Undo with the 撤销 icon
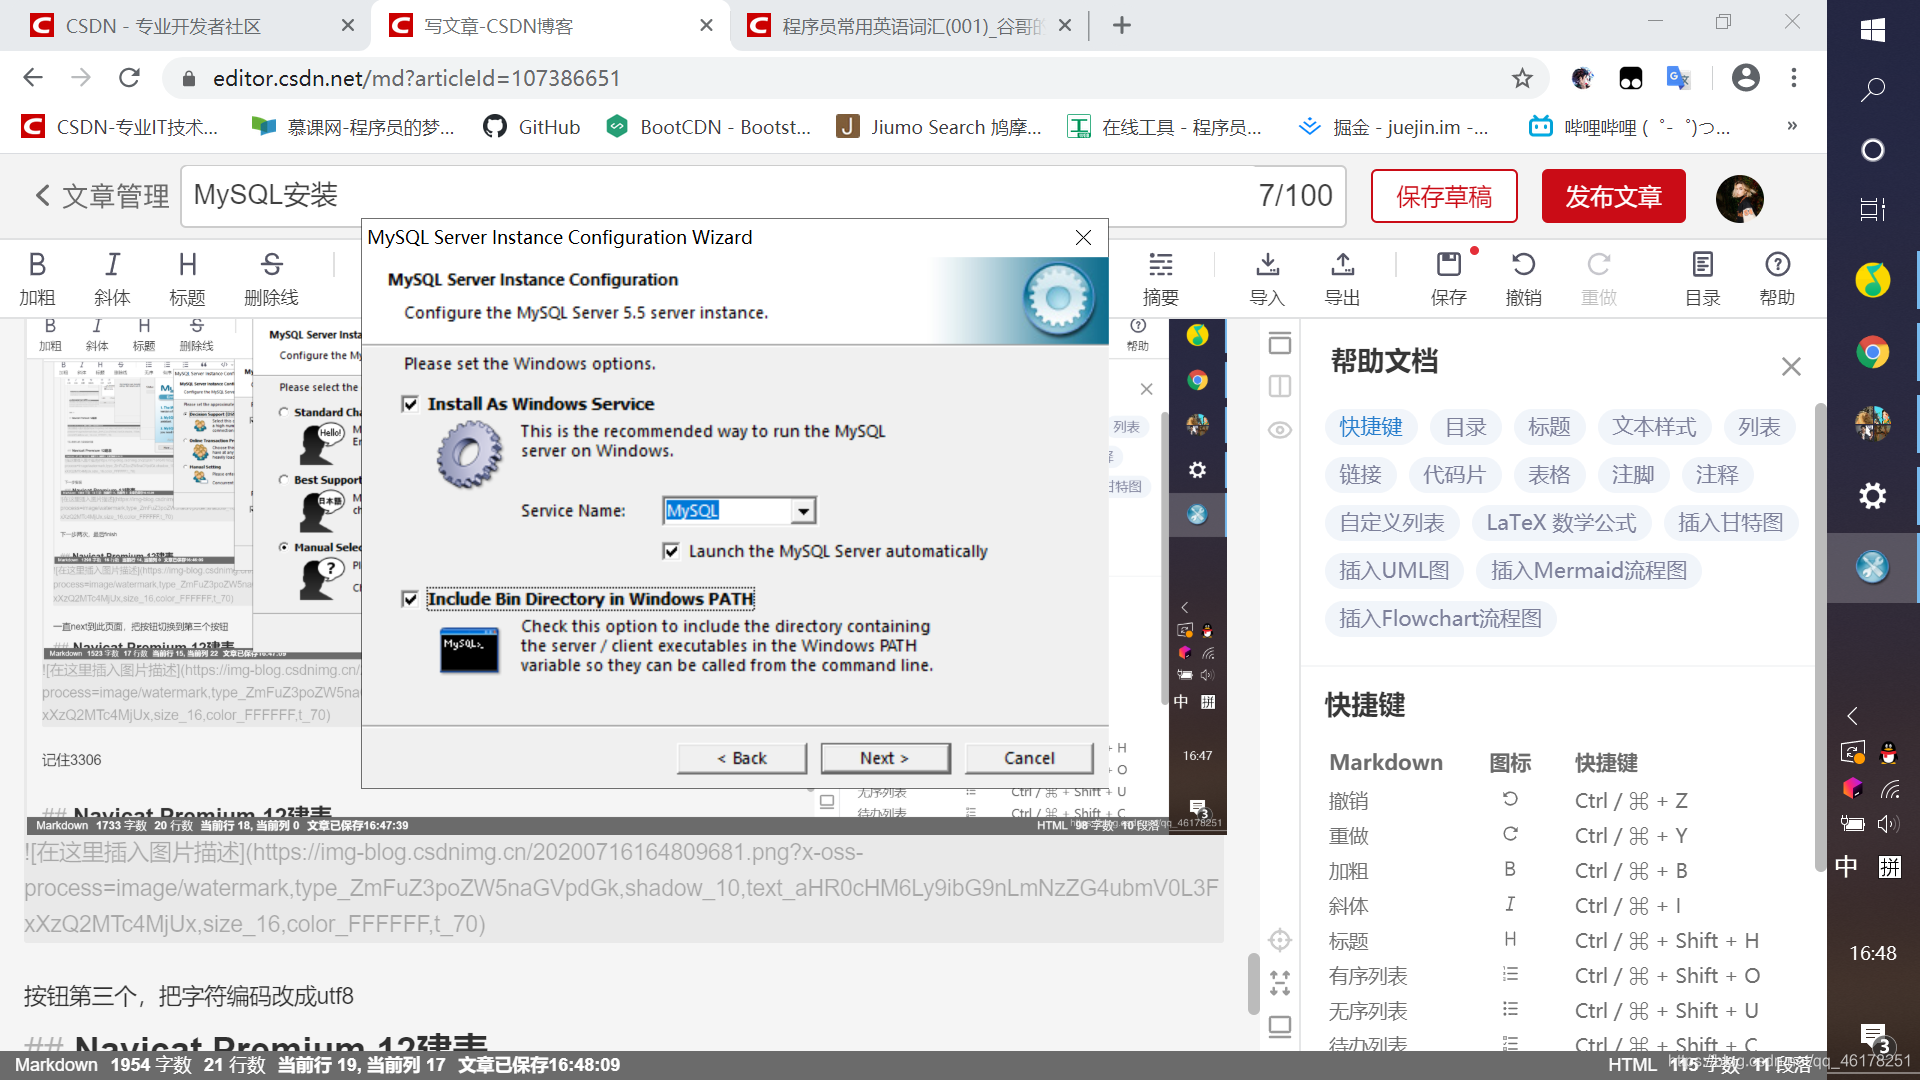1920x1080 pixels. [1523, 278]
